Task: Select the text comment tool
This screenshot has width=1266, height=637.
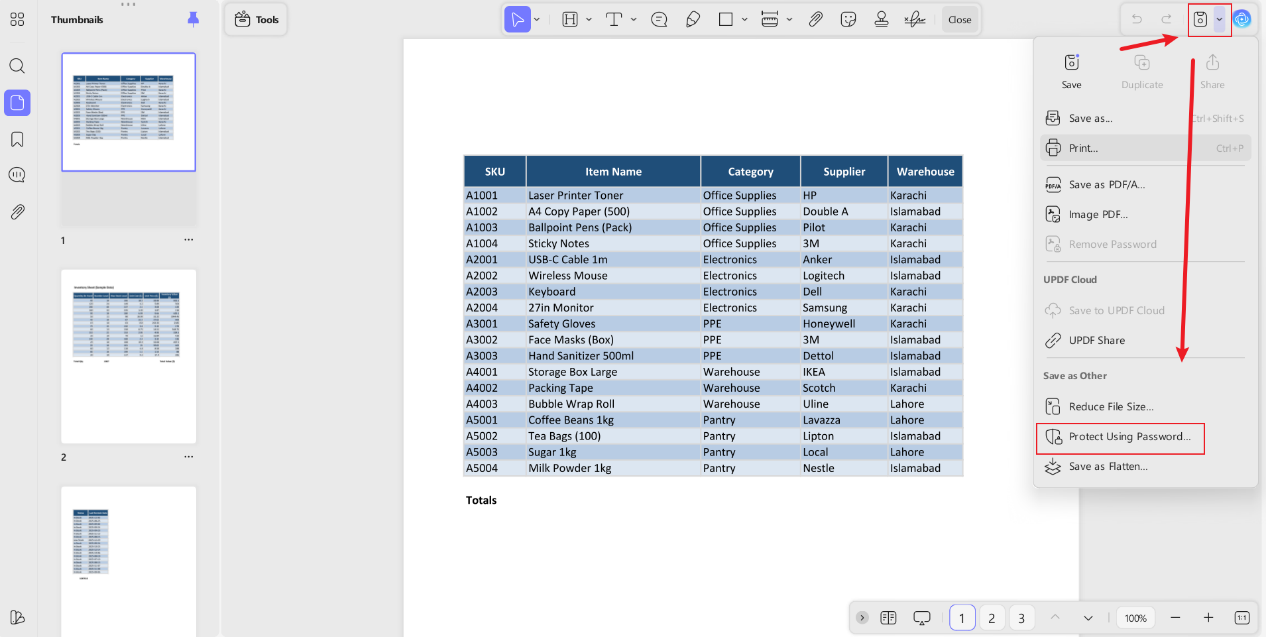Action: point(615,19)
